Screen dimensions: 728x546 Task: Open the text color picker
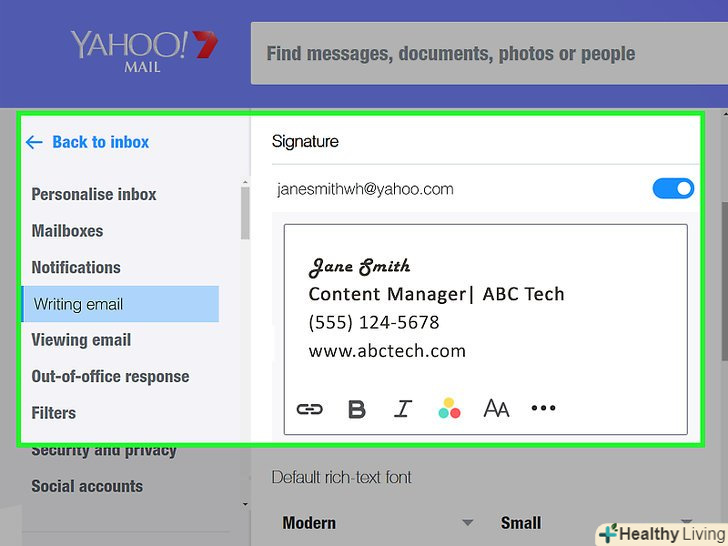(449, 408)
